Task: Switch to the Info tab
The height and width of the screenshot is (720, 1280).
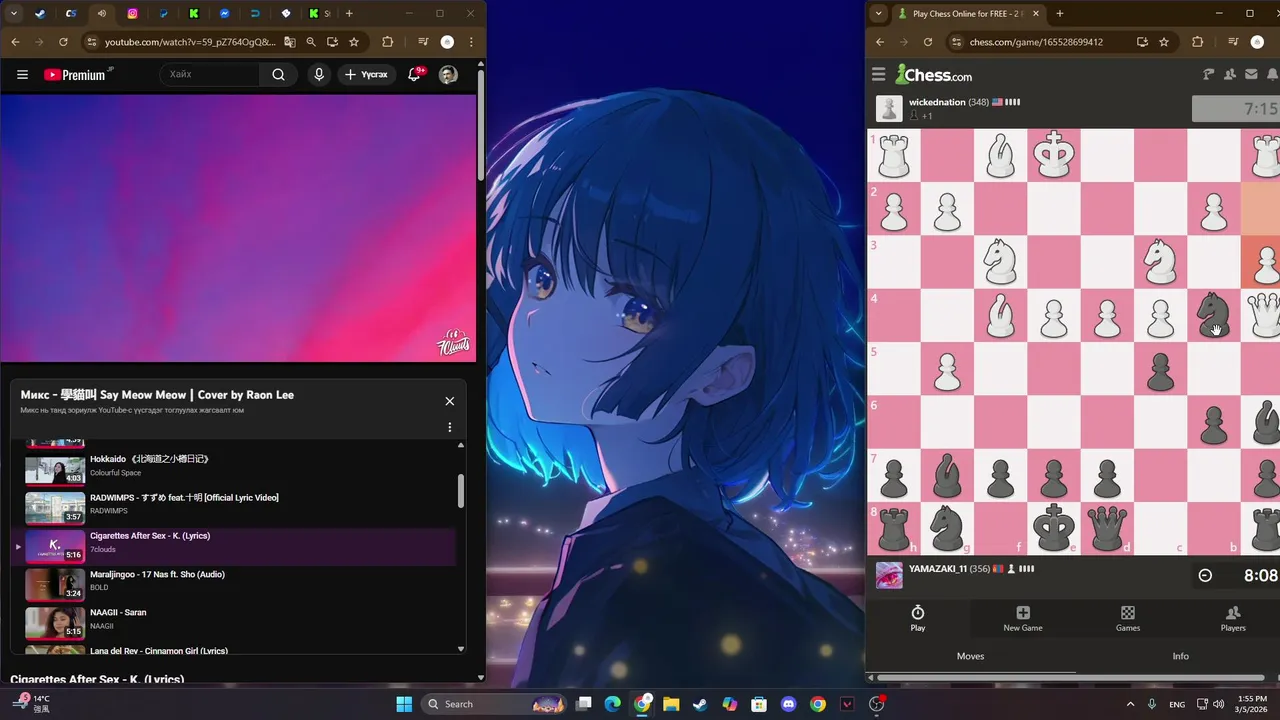Action: pyautogui.click(x=1181, y=656)
